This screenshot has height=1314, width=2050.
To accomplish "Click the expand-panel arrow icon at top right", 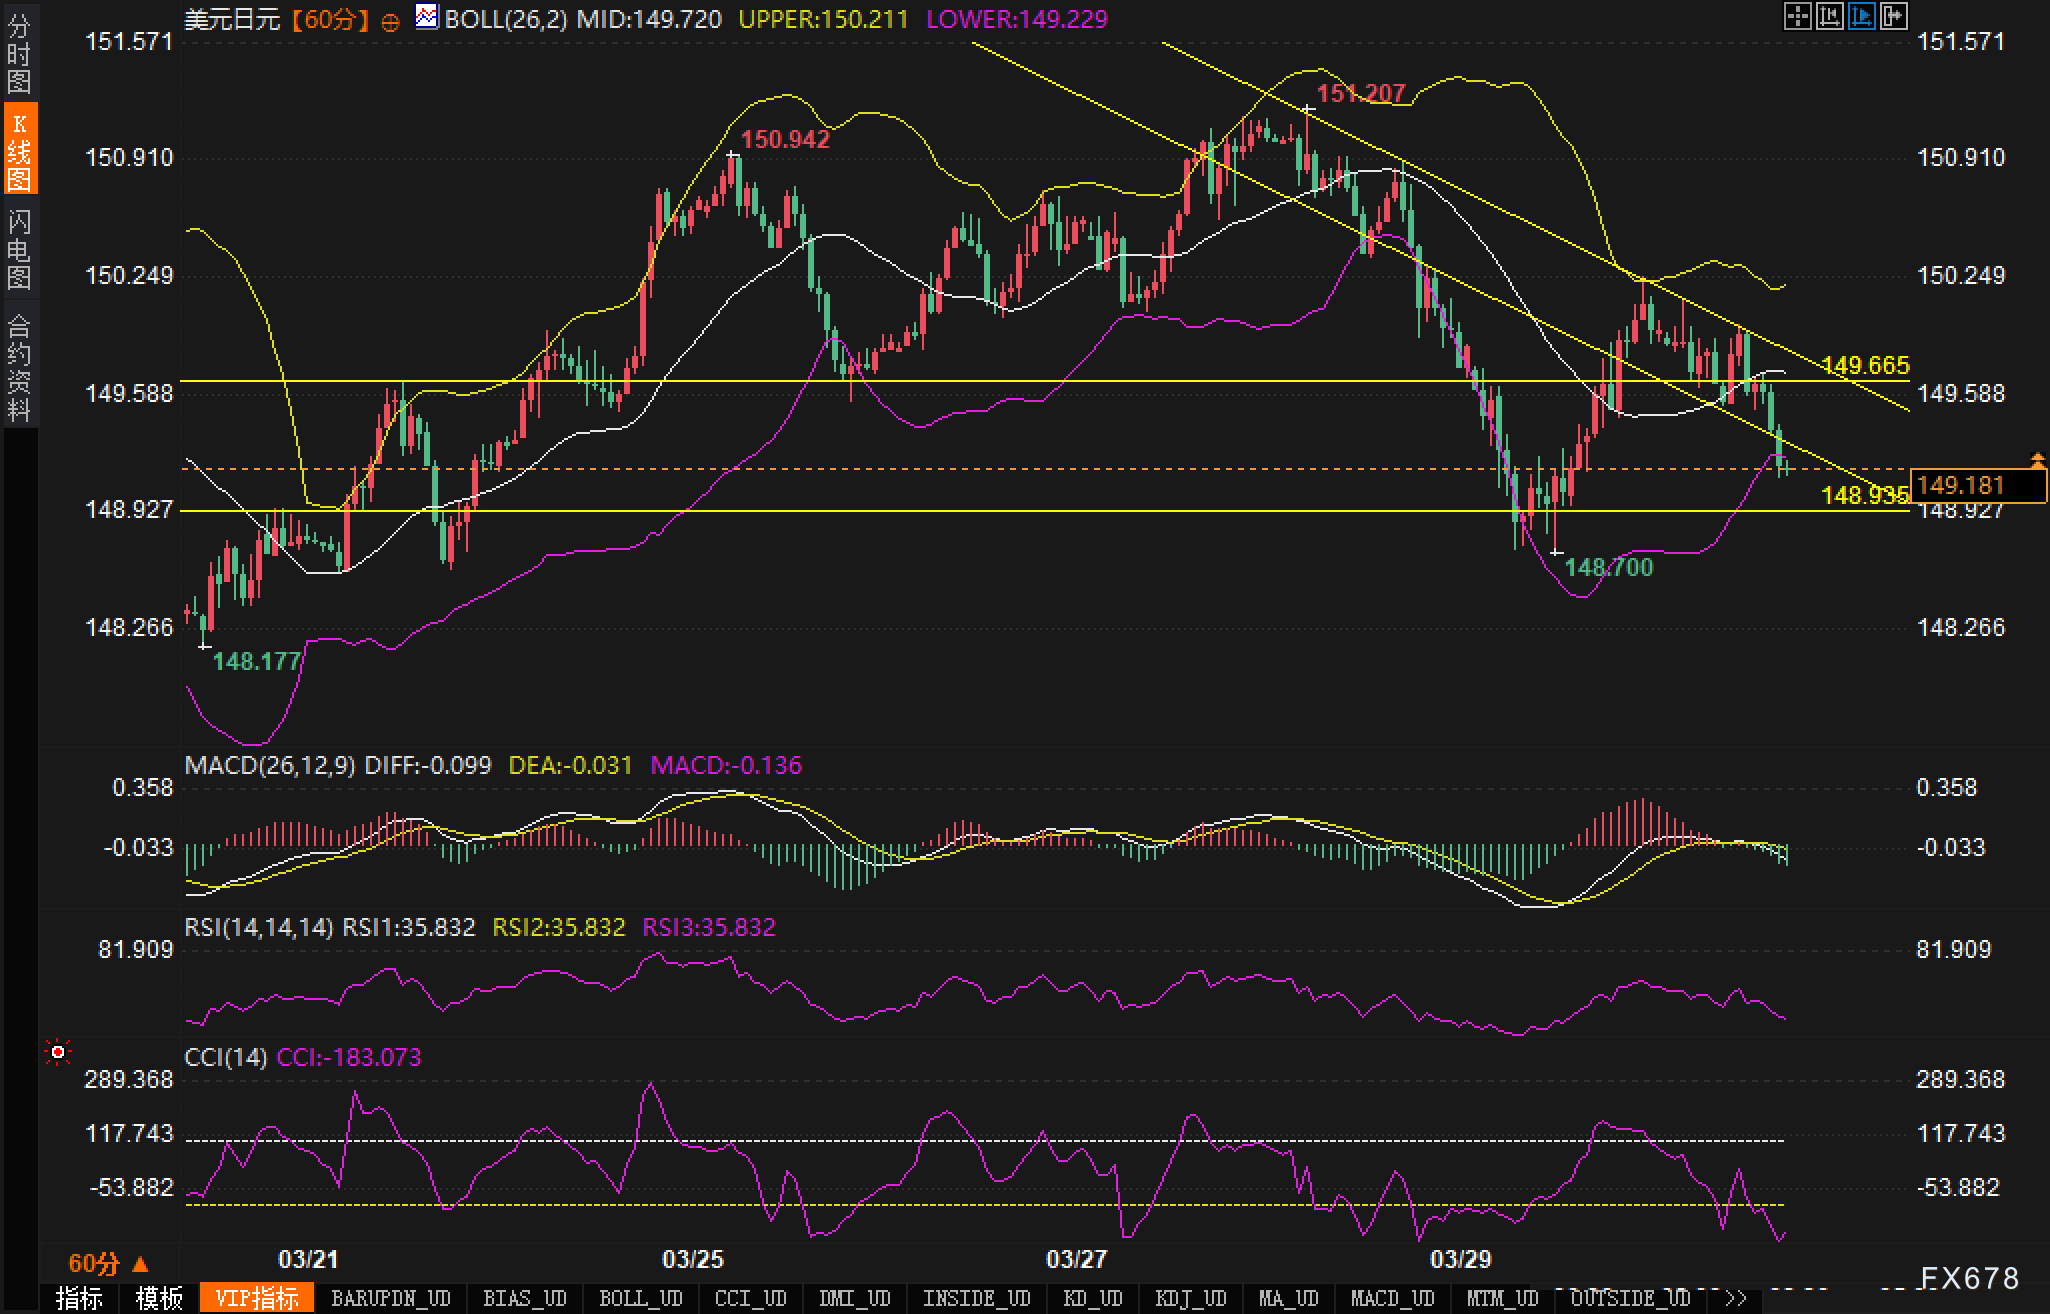I will pos(1893,16).
